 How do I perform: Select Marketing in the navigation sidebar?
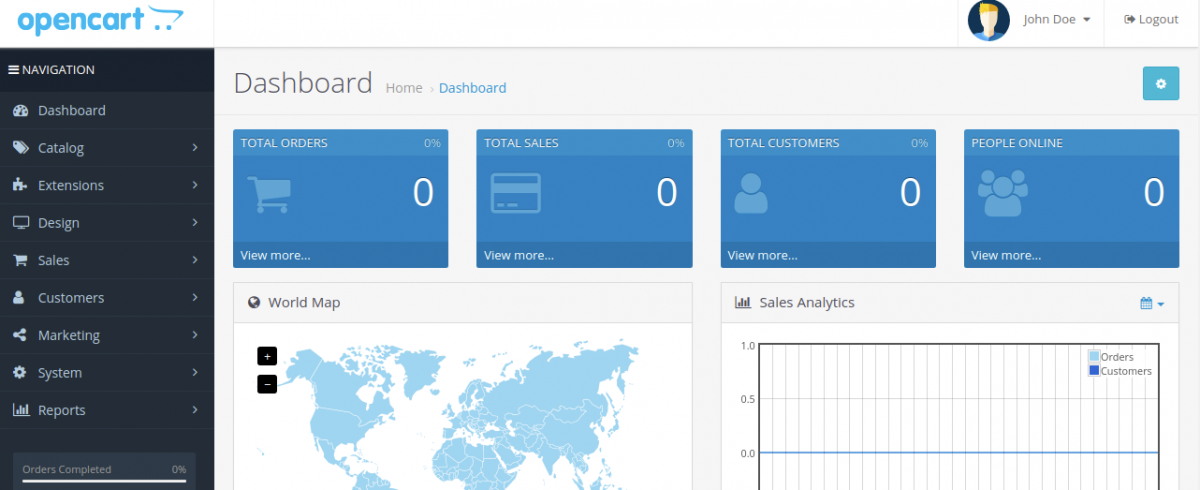(68, 335)
